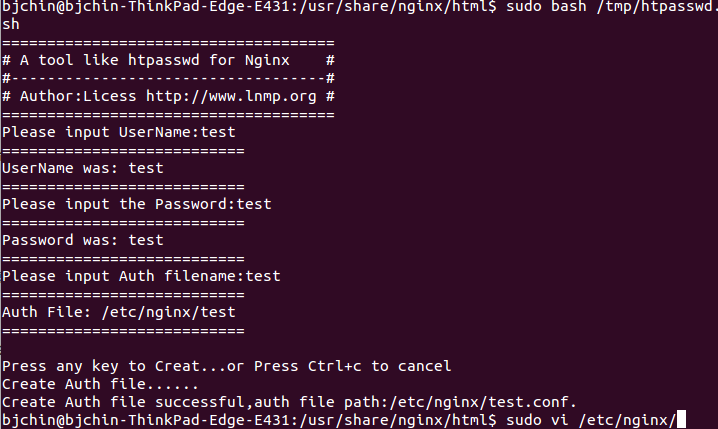This screenshot has width=718, height=429.
Task: Click the 'Please input Auth filename:test' line
Action: coord(141,276)
